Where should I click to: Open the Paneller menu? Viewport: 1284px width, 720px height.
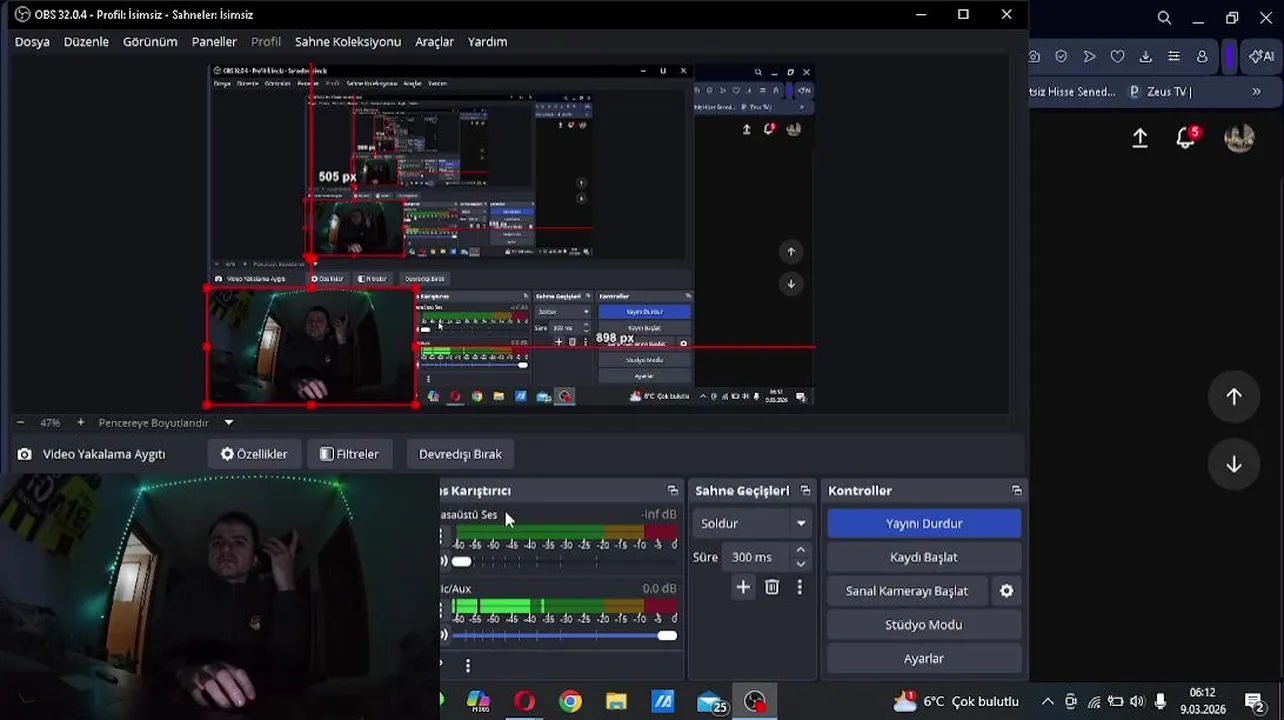pos(214,42)
